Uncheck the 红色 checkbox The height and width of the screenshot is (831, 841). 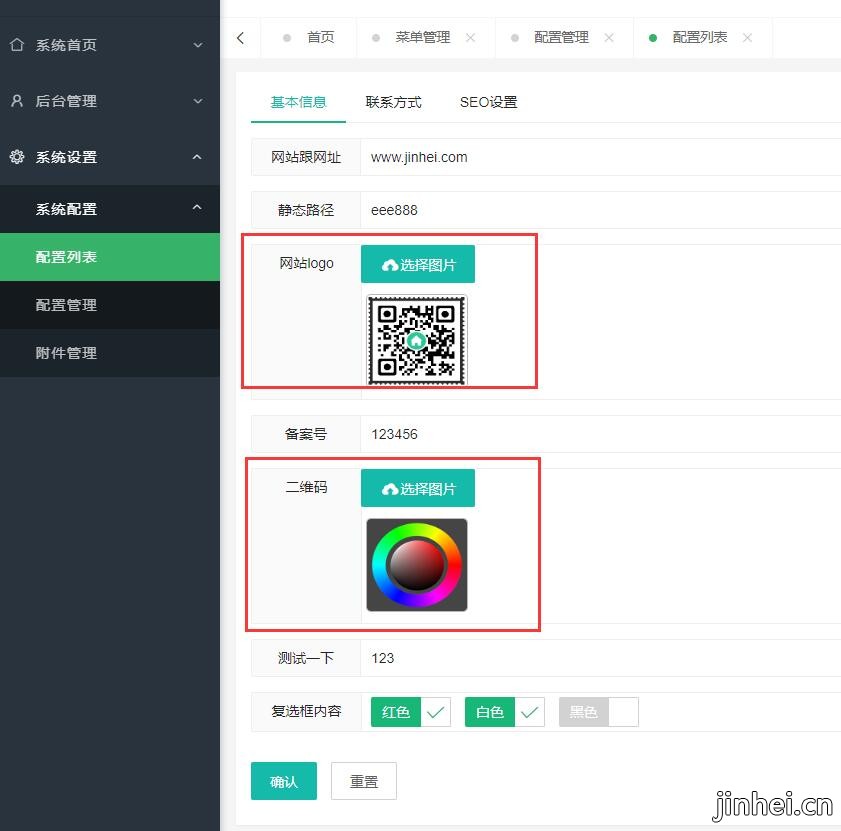(410, 712)
